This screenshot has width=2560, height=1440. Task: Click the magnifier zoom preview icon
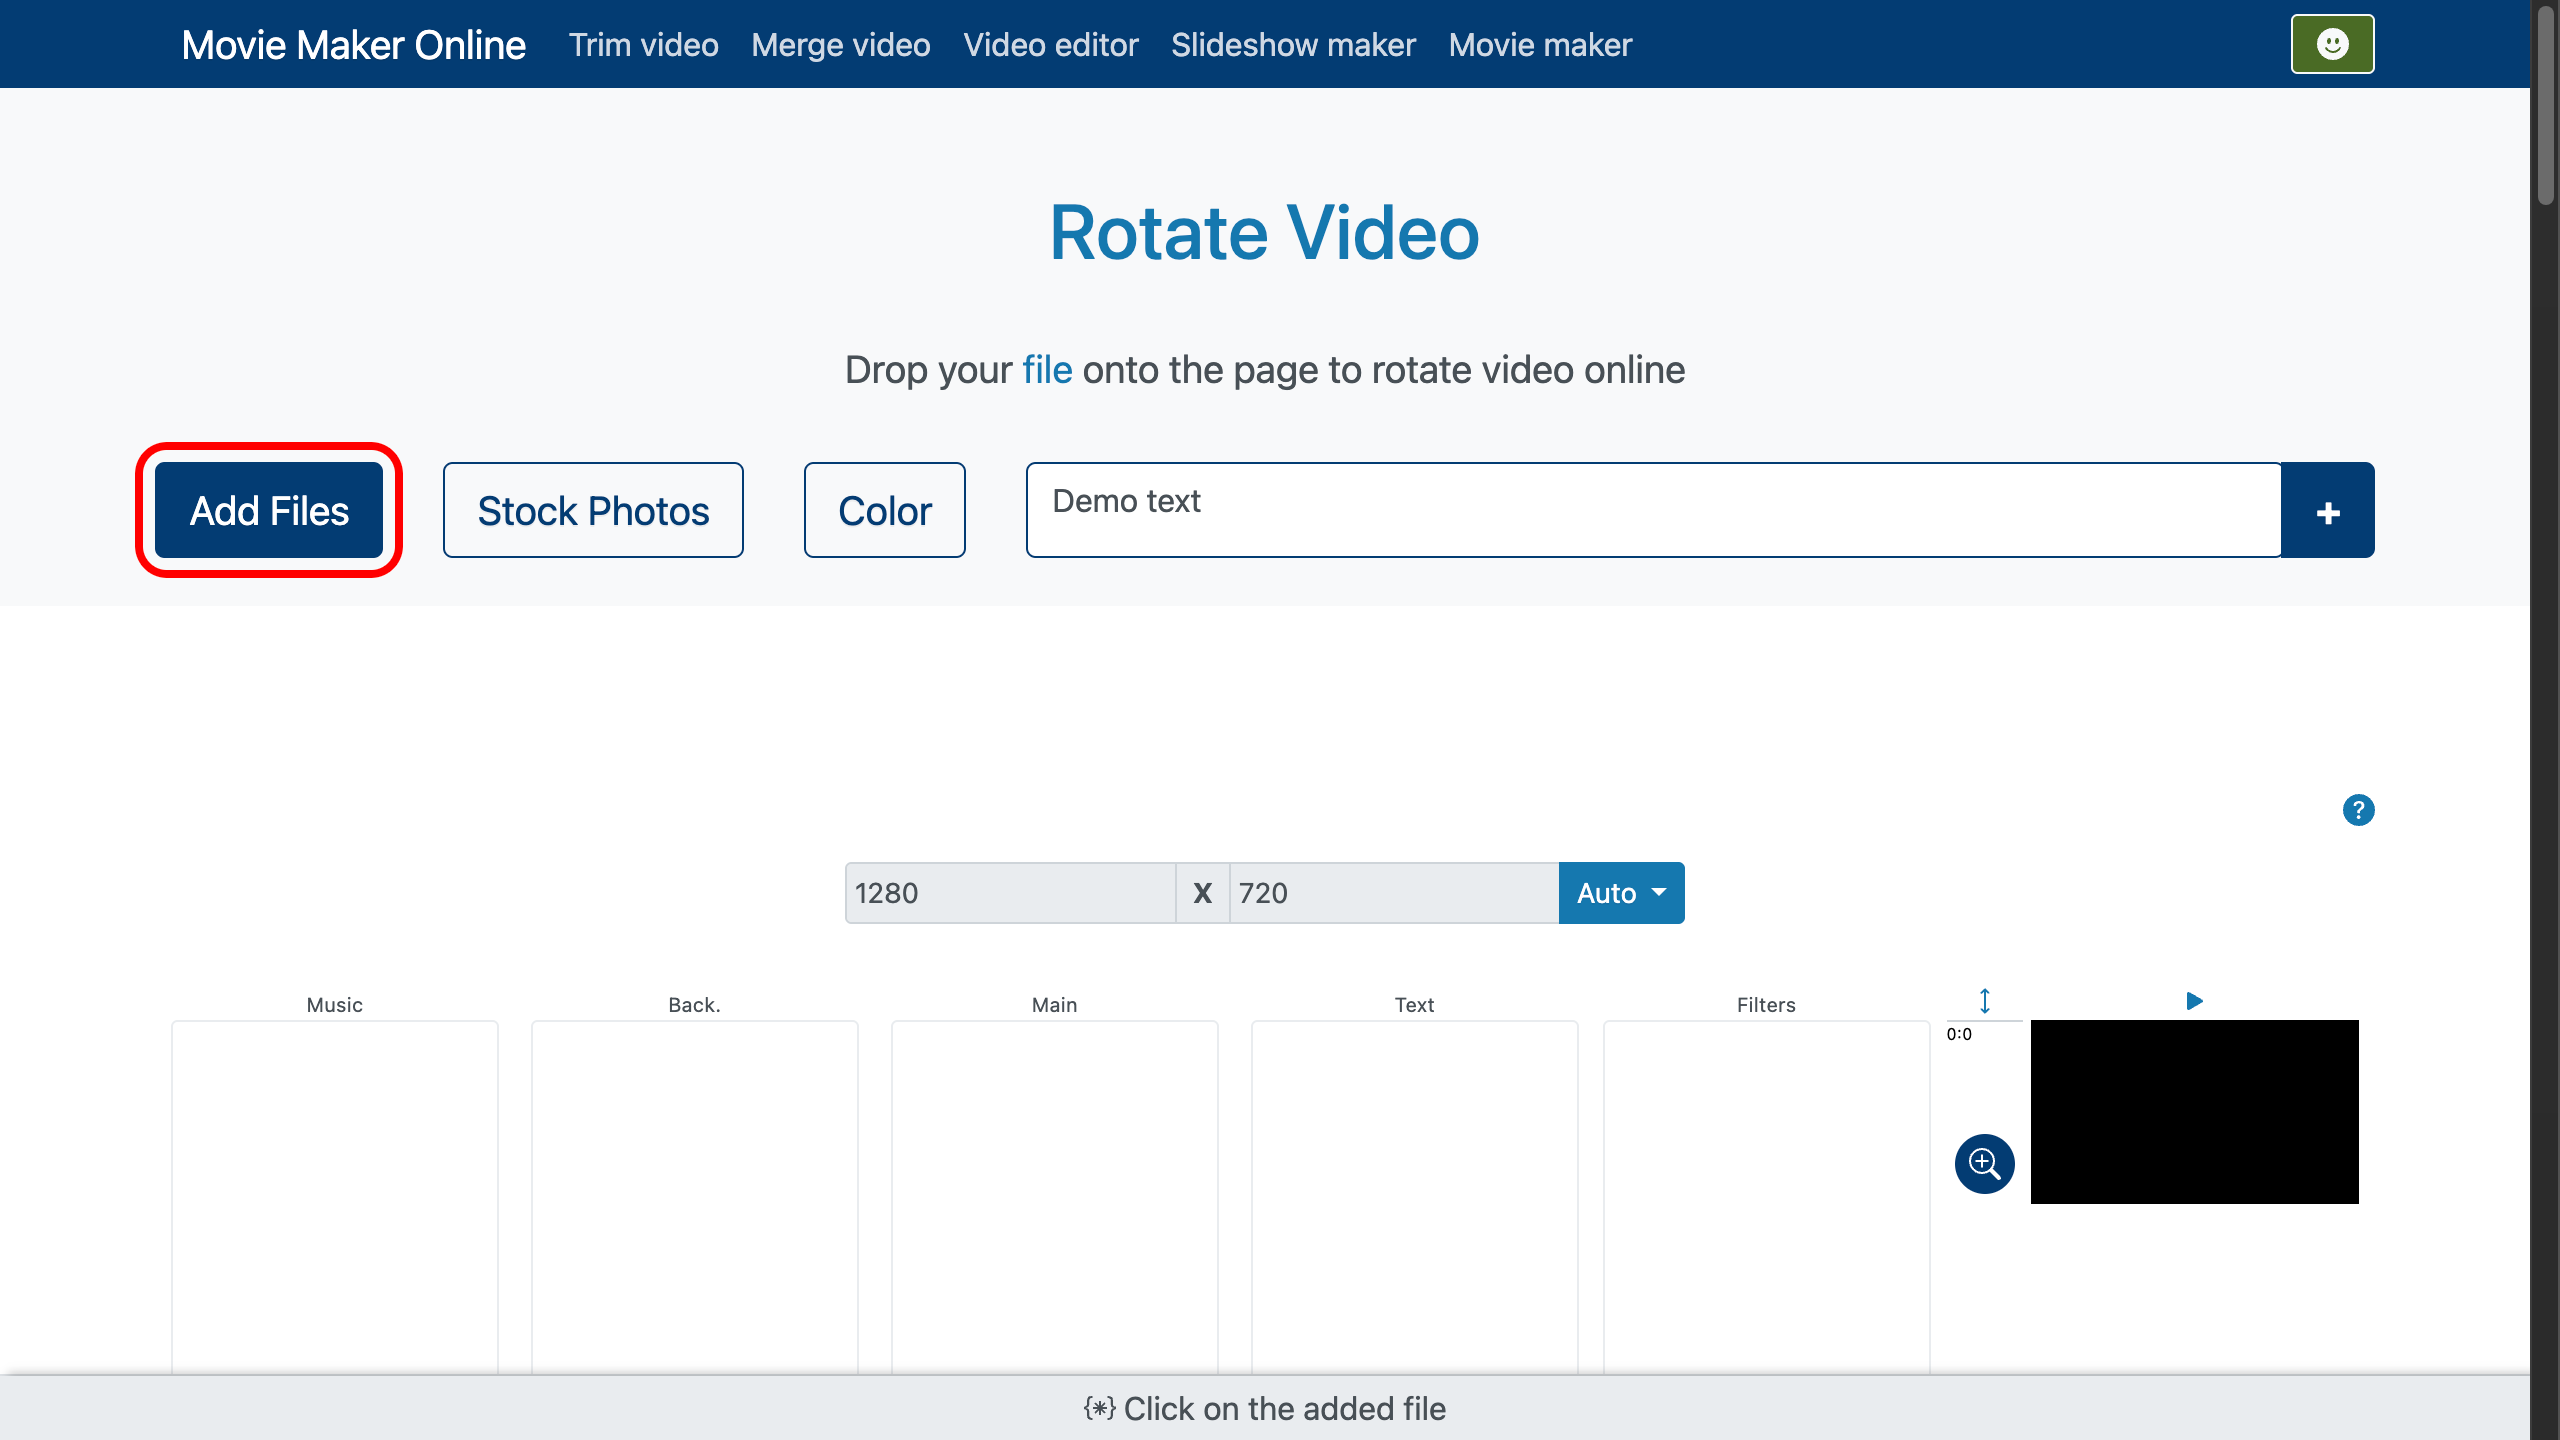pos(1984,1163)
